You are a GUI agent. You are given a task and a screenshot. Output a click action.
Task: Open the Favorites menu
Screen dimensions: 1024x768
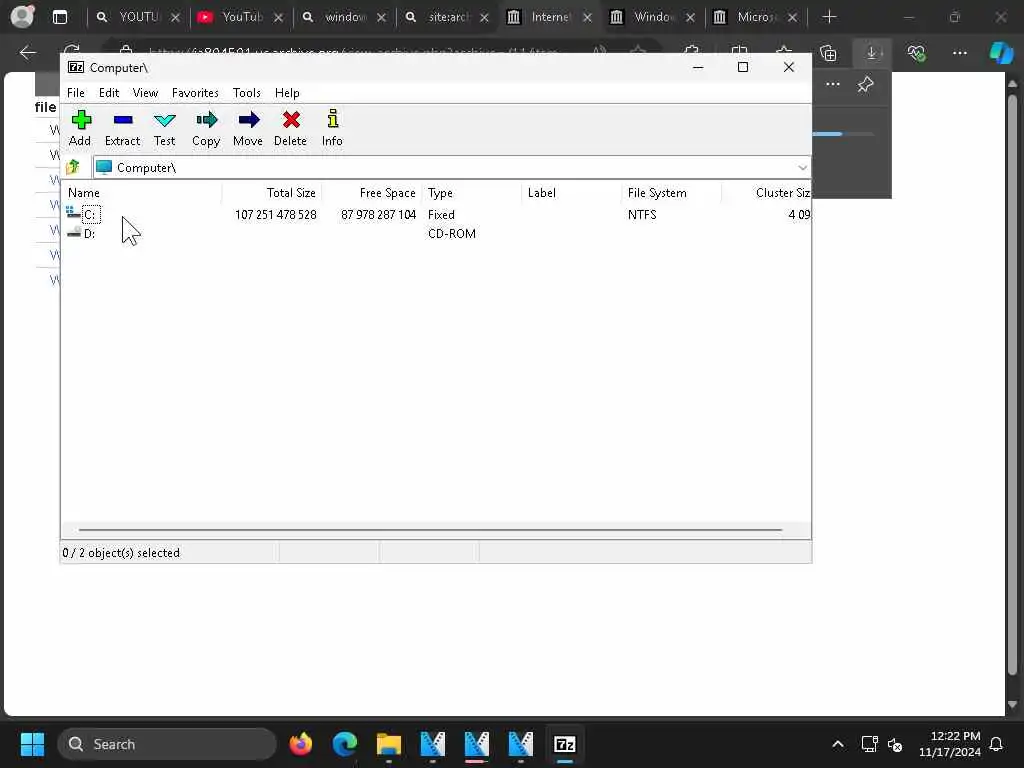(195, 93)
